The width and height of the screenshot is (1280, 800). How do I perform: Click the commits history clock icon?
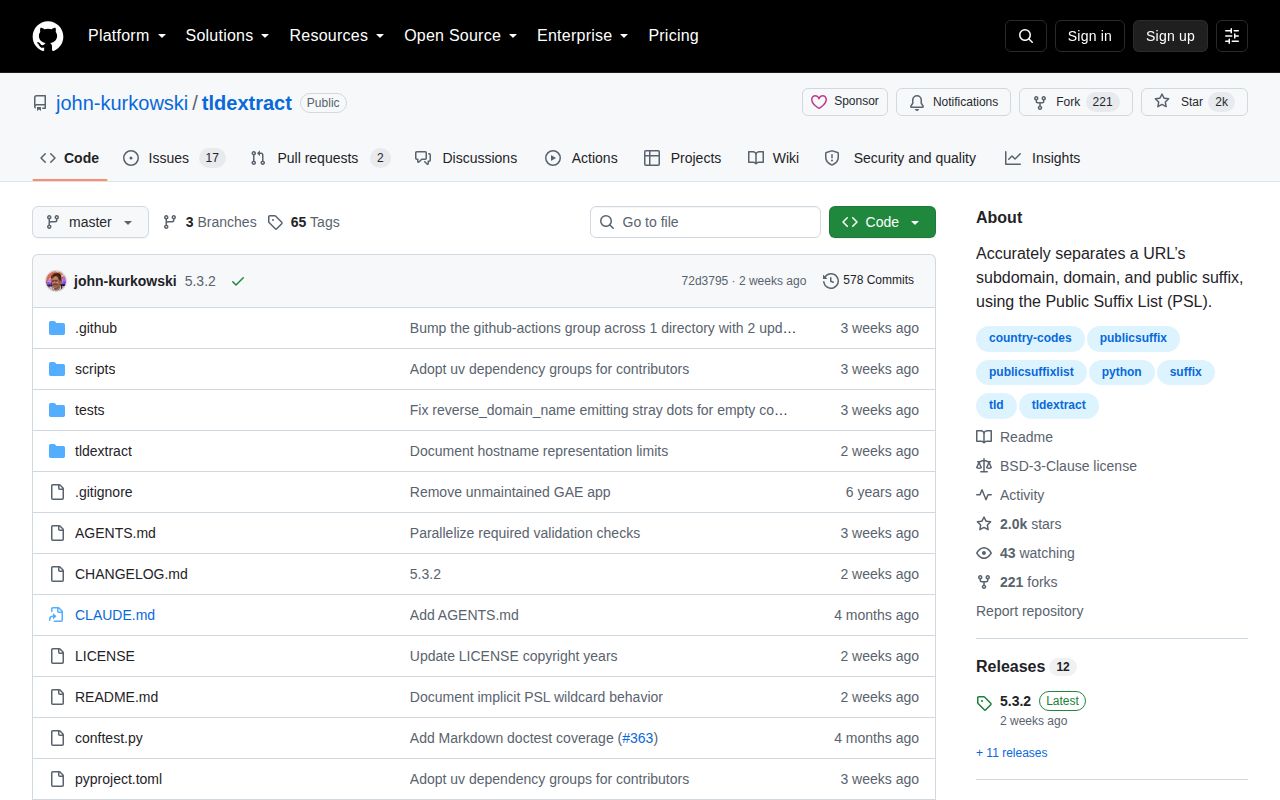pyautogui.click(x=831, y=281)
